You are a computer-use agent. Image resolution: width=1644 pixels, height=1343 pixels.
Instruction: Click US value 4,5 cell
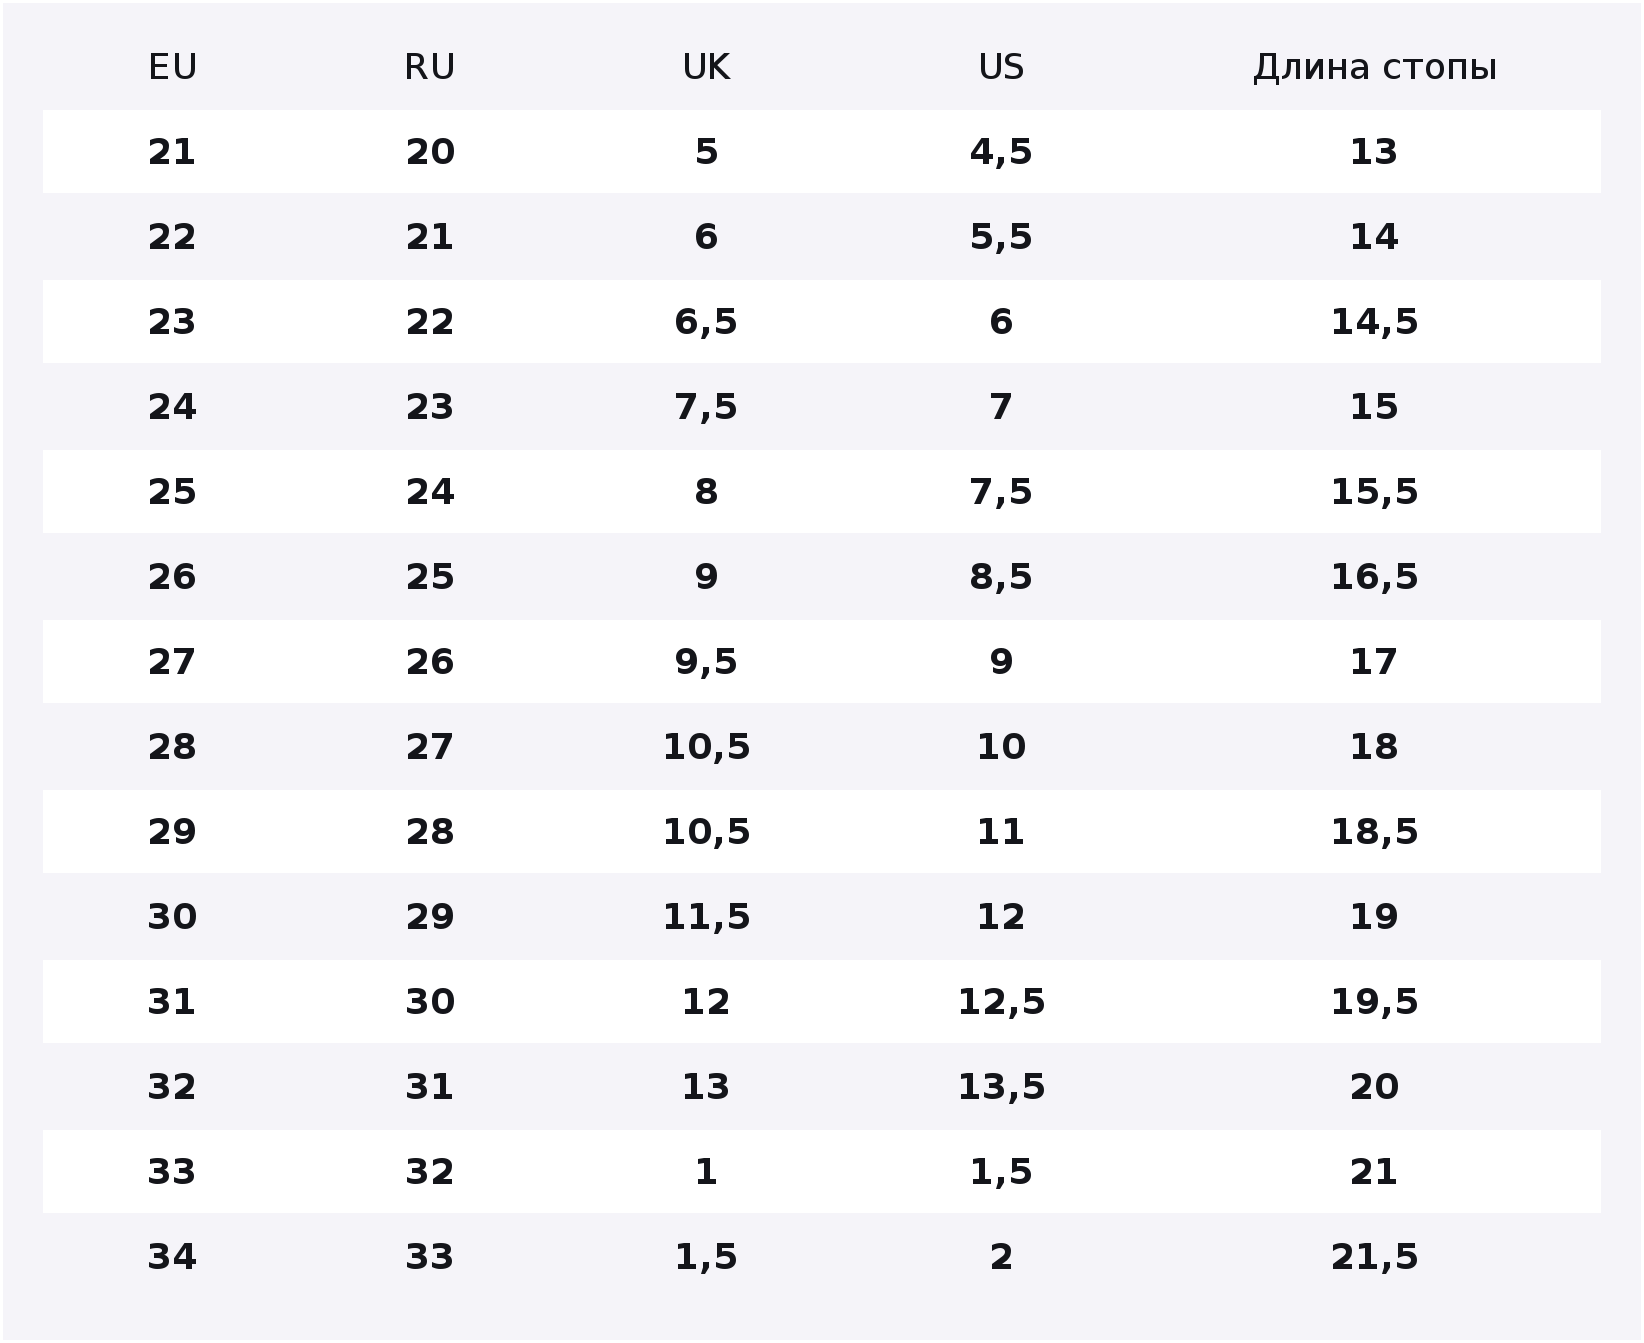tap(1001, 152)
